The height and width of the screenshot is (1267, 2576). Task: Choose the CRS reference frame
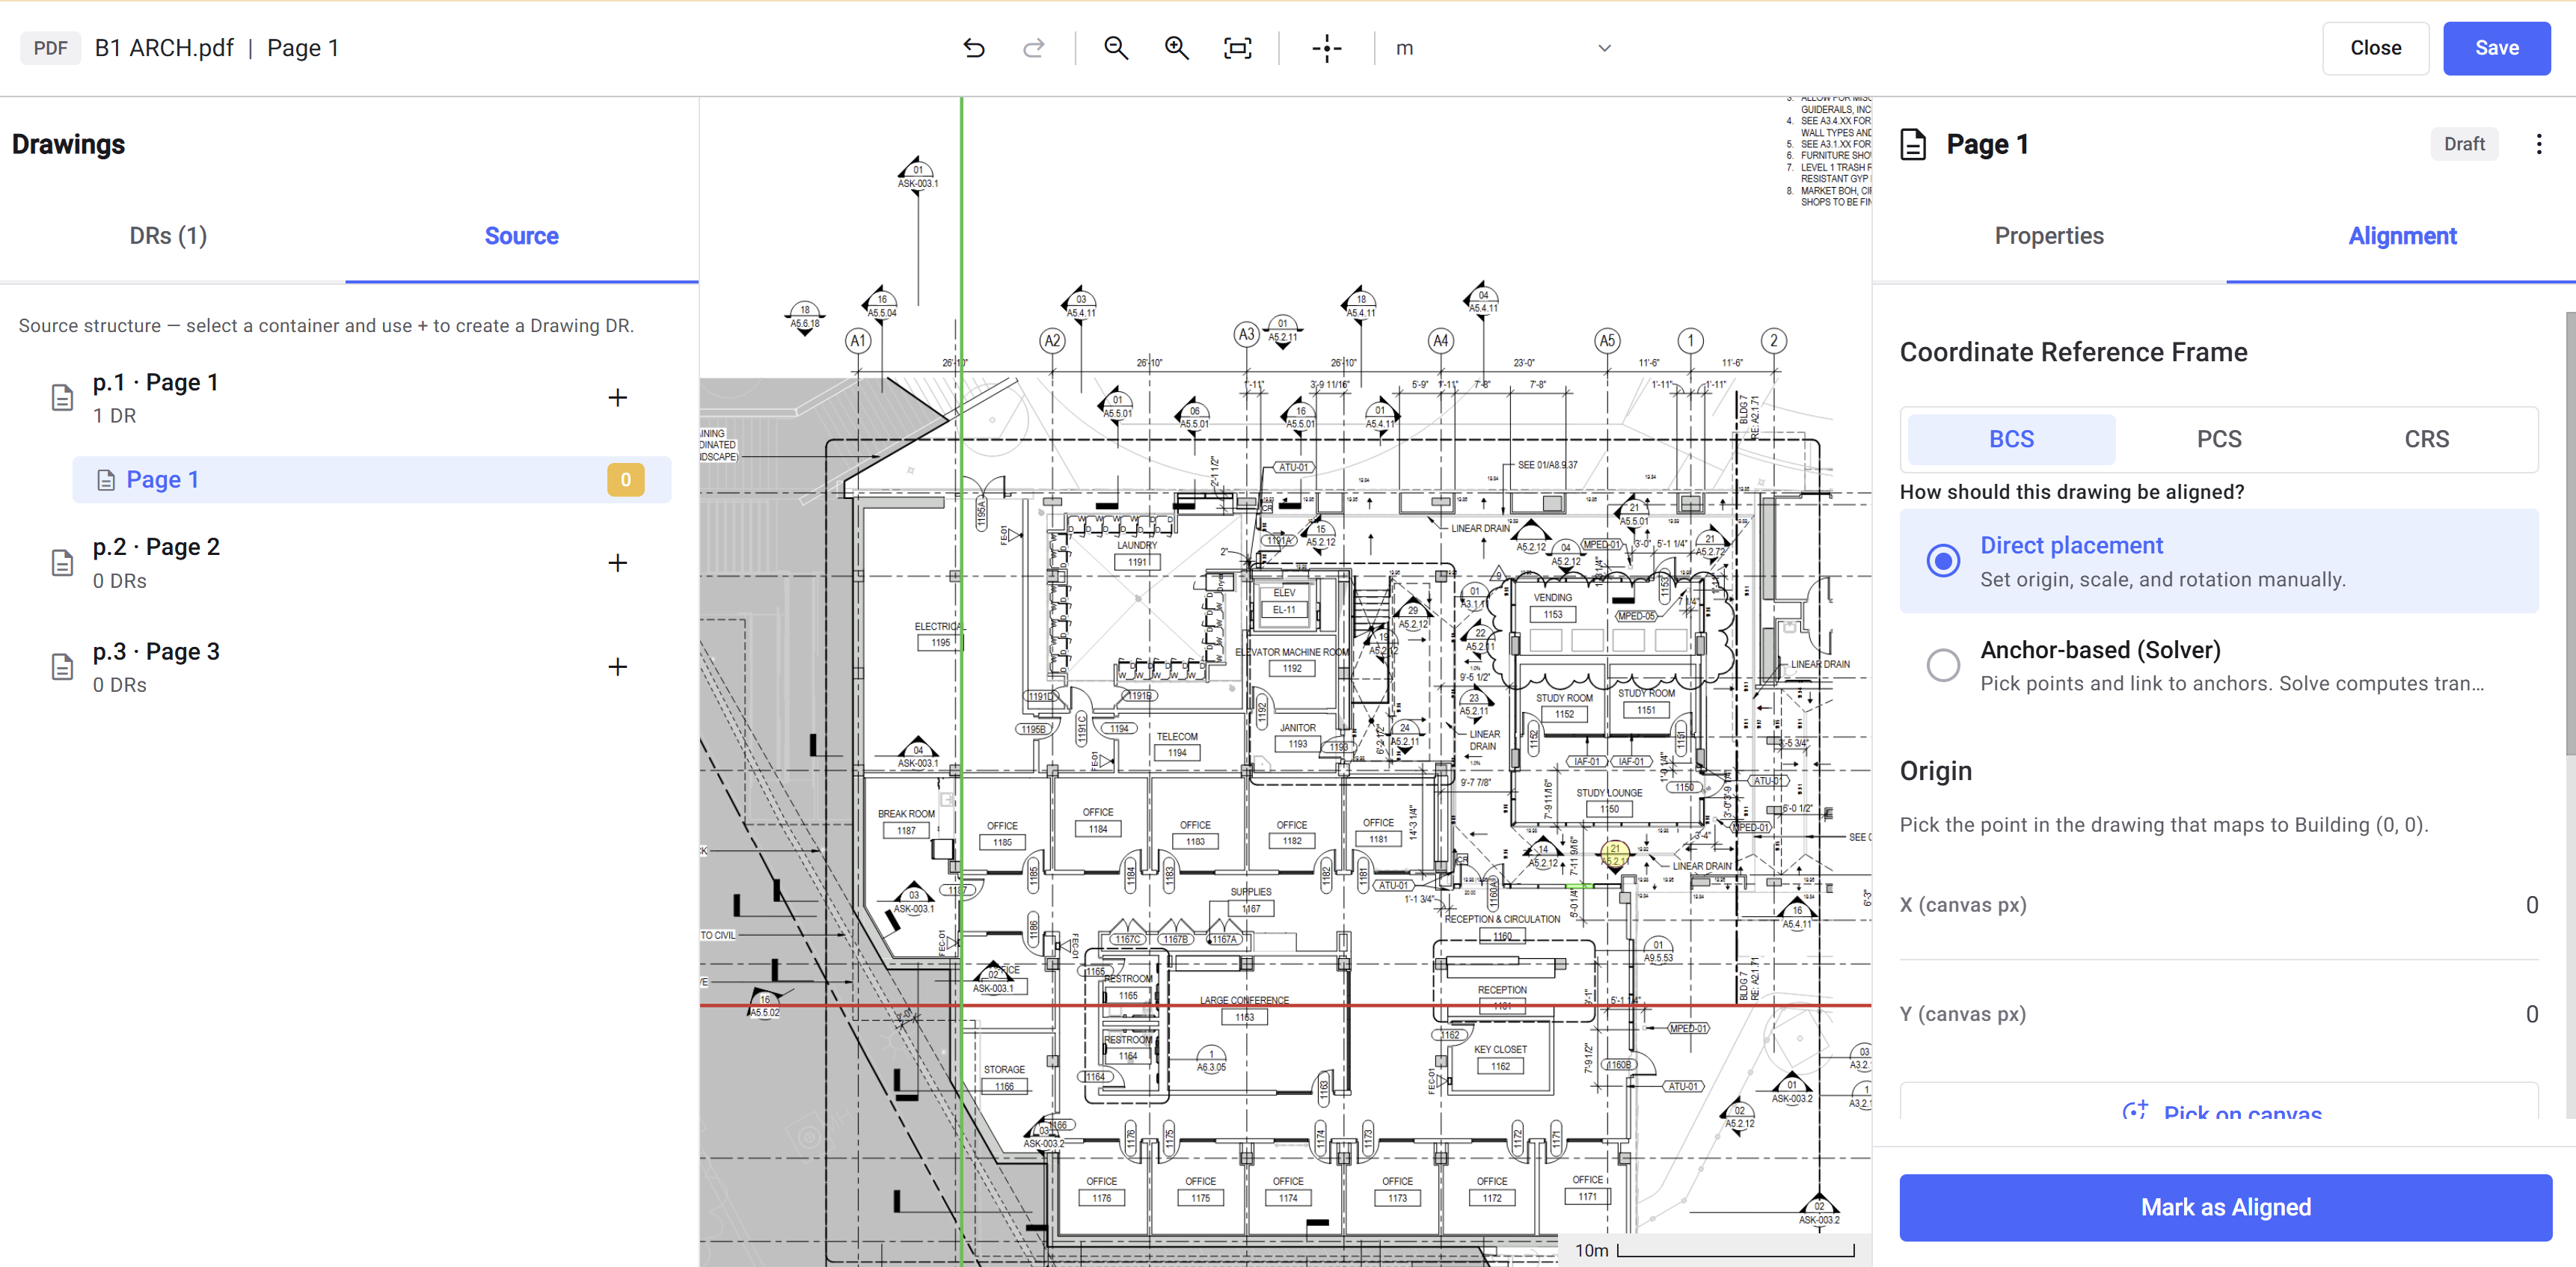(x=2426, y=439)
